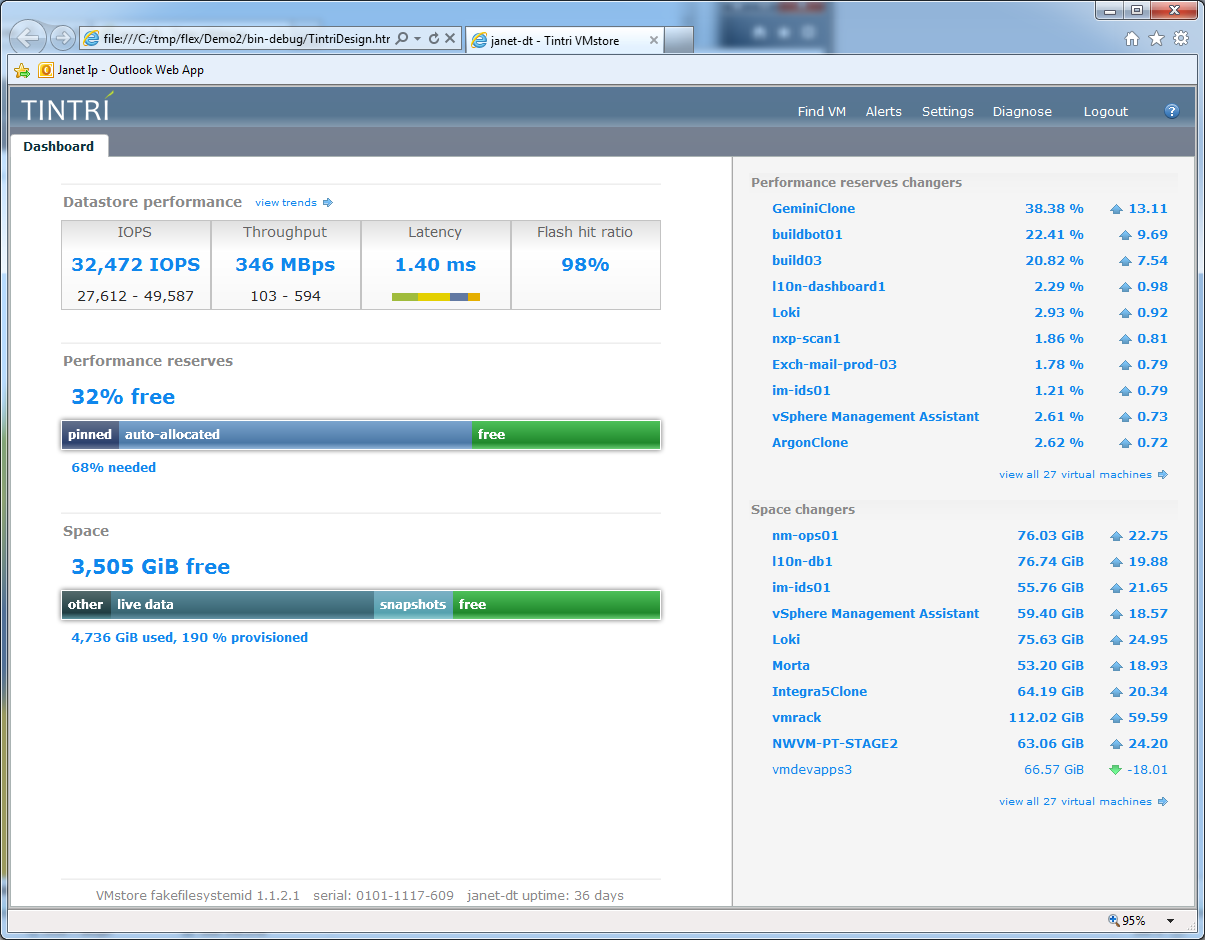The image size is (1205, 940).
Task: Click the Add to Favorites bar star icon
Action: pos(22,70)
